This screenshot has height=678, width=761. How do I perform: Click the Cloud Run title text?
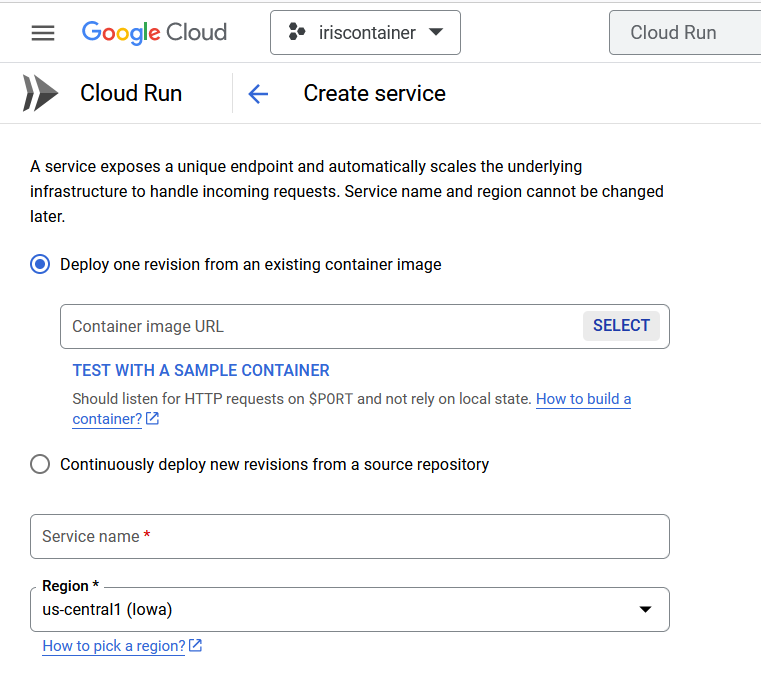pyautogui.click(x=131, y=93)
